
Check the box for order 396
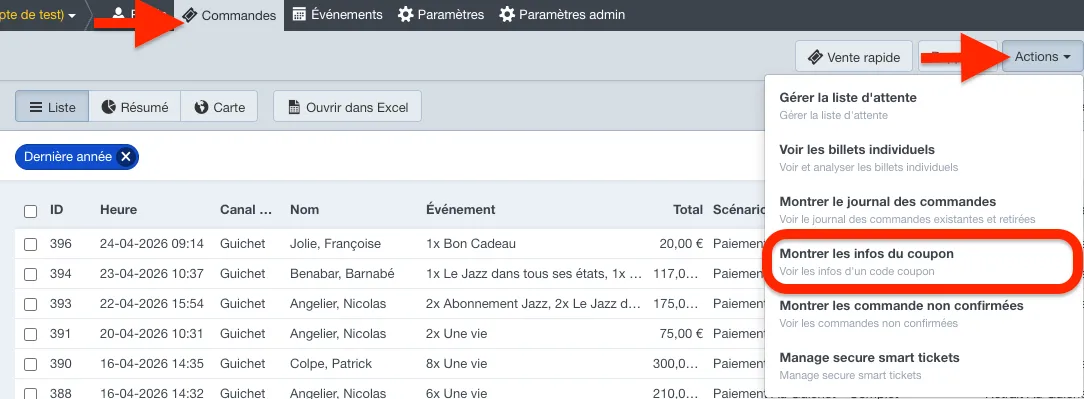point(30,244)
